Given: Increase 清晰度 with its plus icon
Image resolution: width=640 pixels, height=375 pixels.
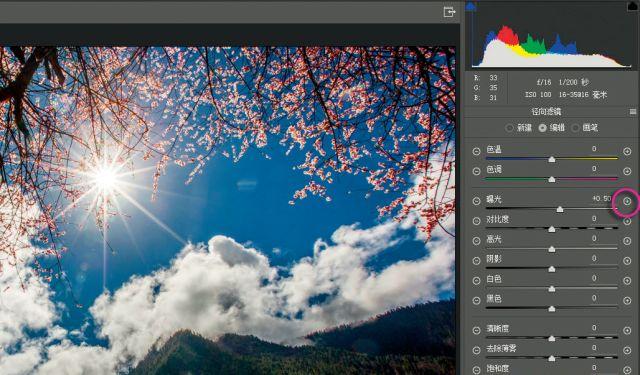Looking at the screenshot, I should tap(627, 331).
